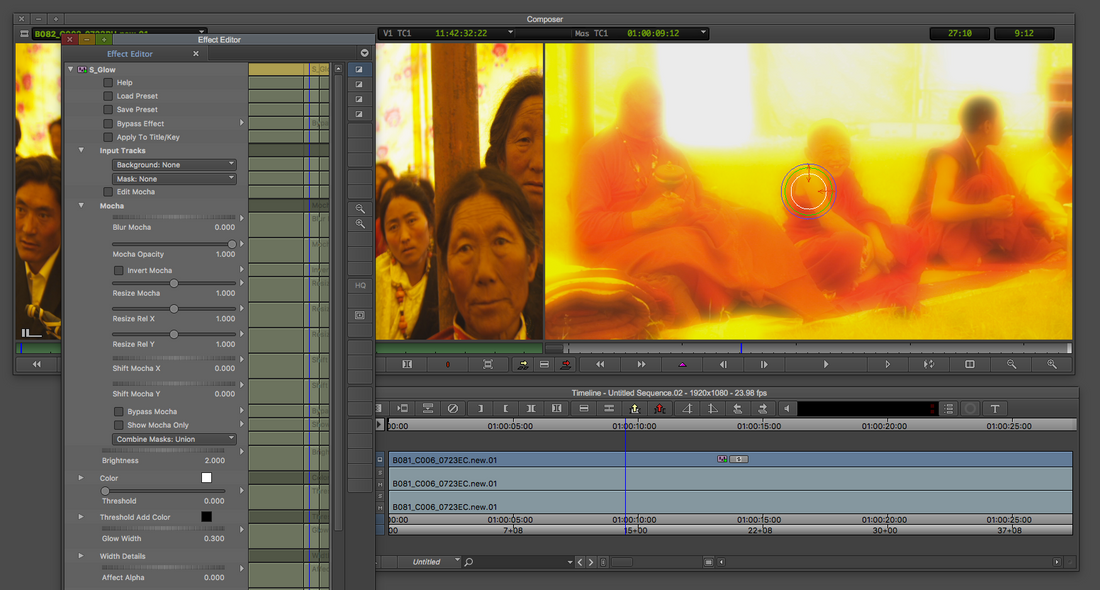
Task: Enable the Bypass Effect checkbox
Action: coord(108,124)
